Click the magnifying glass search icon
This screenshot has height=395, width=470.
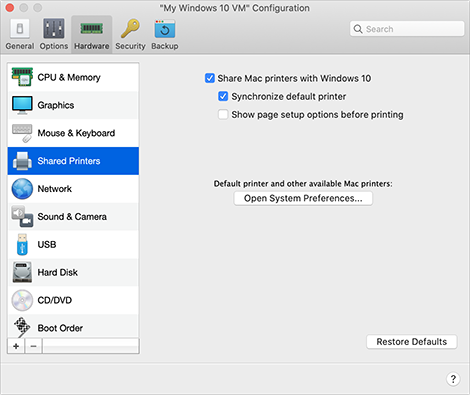[358, 29]
